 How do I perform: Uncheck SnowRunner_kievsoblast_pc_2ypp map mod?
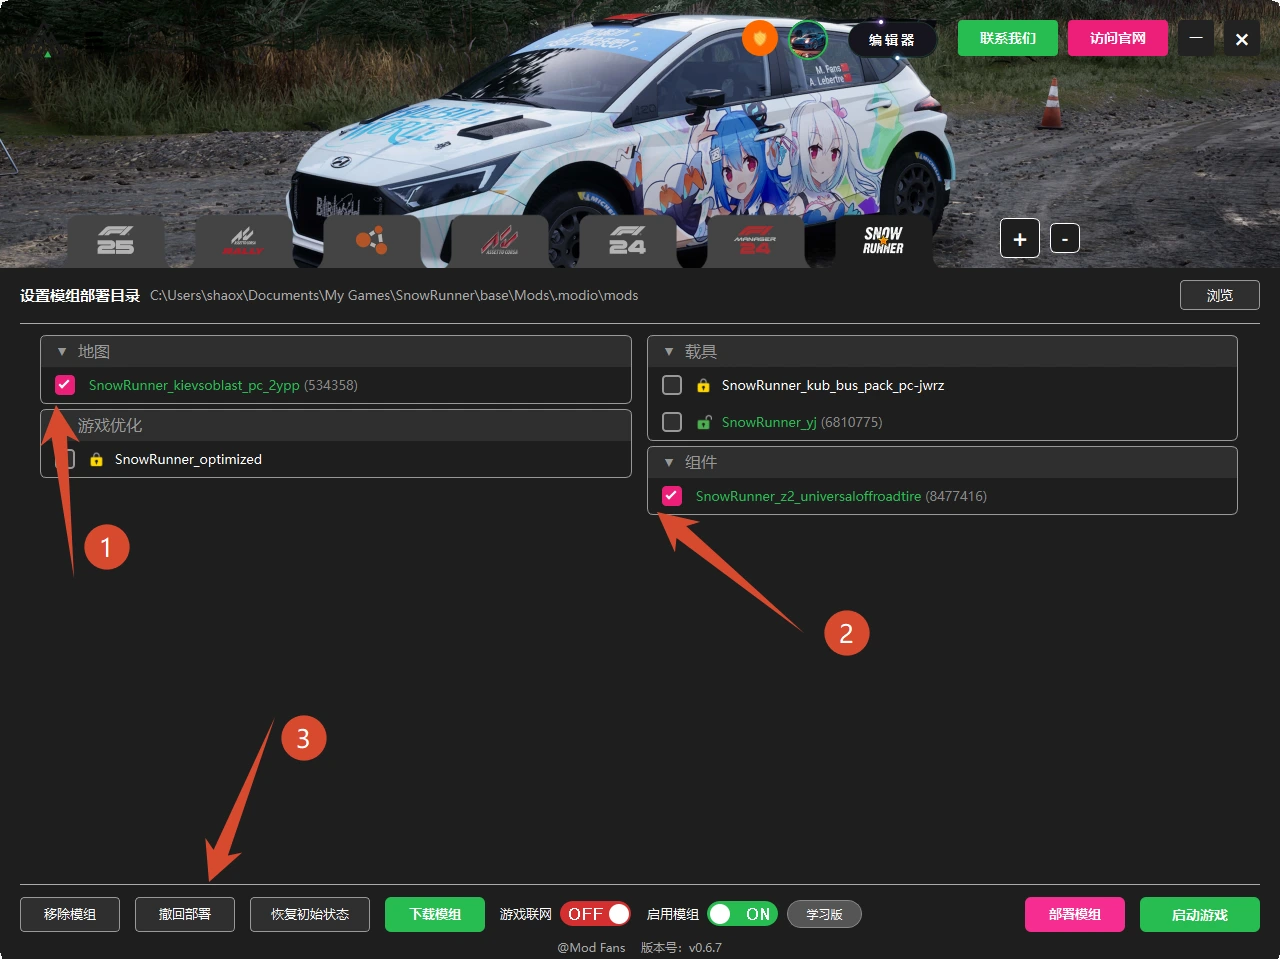65,385
